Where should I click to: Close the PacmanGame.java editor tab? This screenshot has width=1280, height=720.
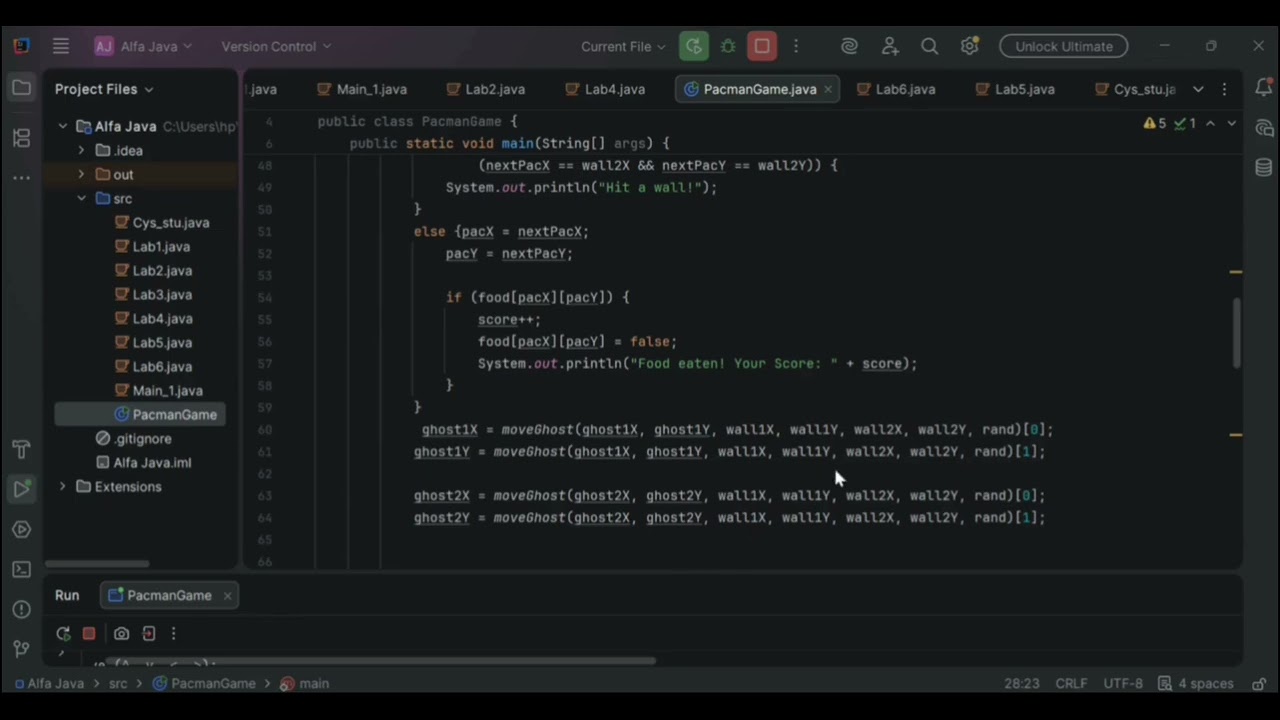(x=827, y=89)
